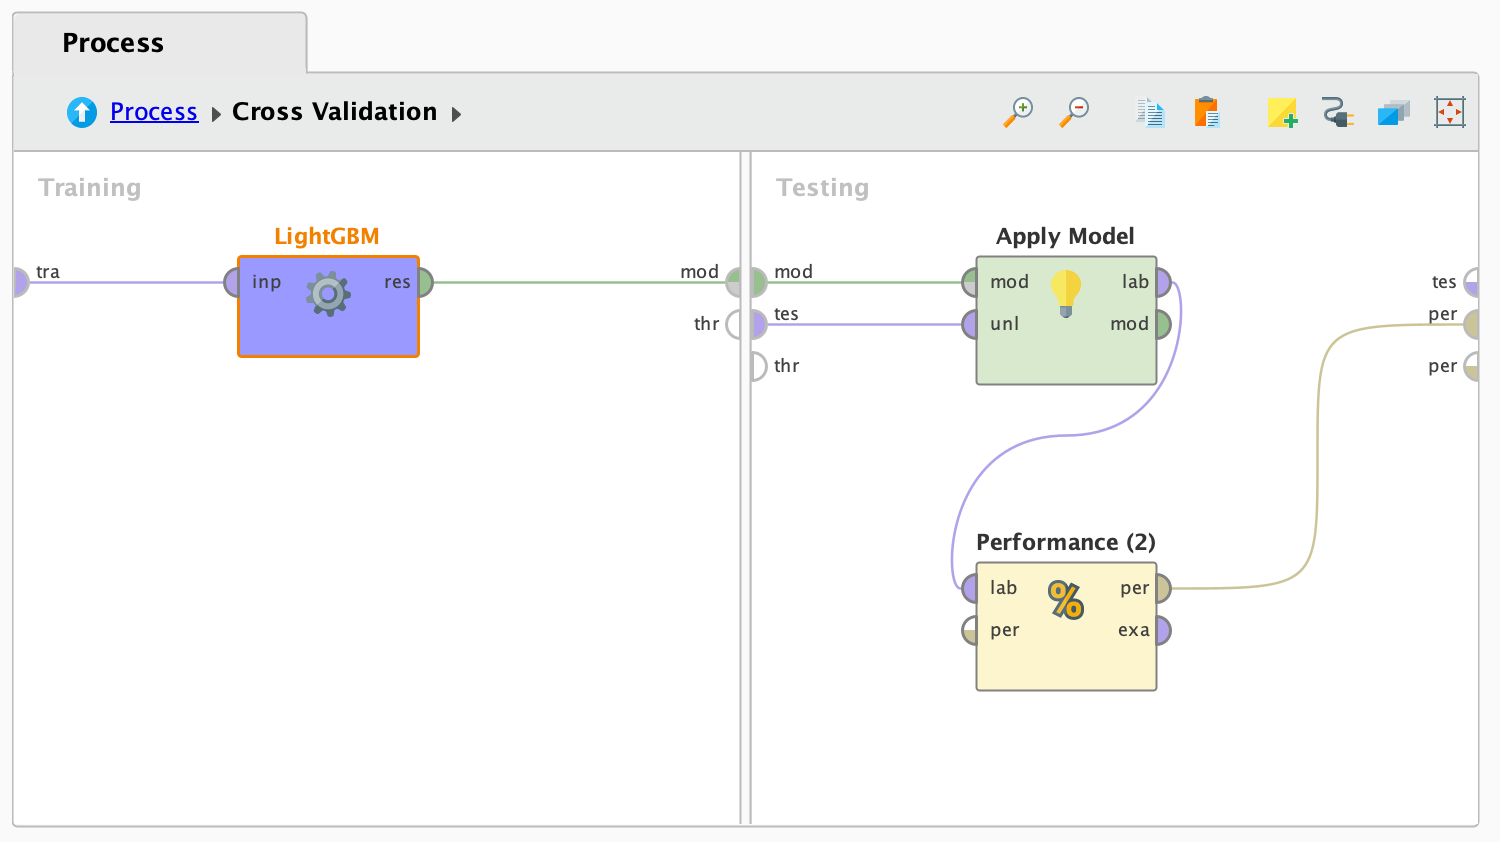The height and width of the screenshot is (842, 1500).
Task: Click the copy documents toolbar icon
Action: [x=1150, y=112]
